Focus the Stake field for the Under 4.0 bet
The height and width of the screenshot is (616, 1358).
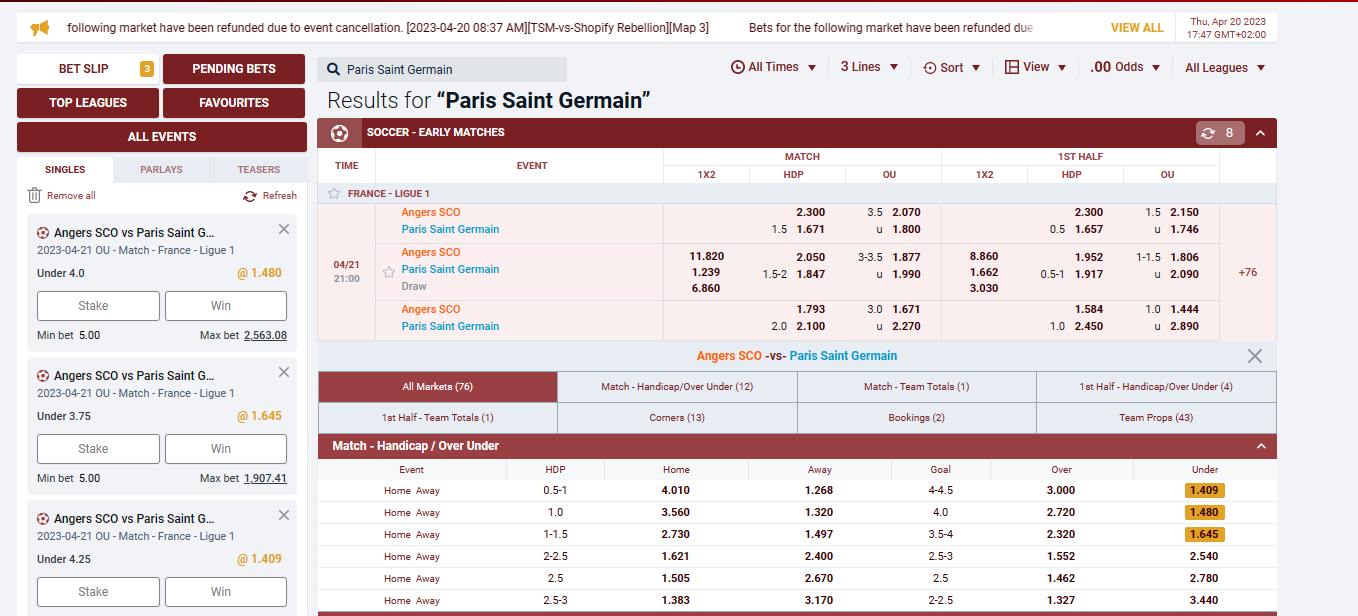98,306
